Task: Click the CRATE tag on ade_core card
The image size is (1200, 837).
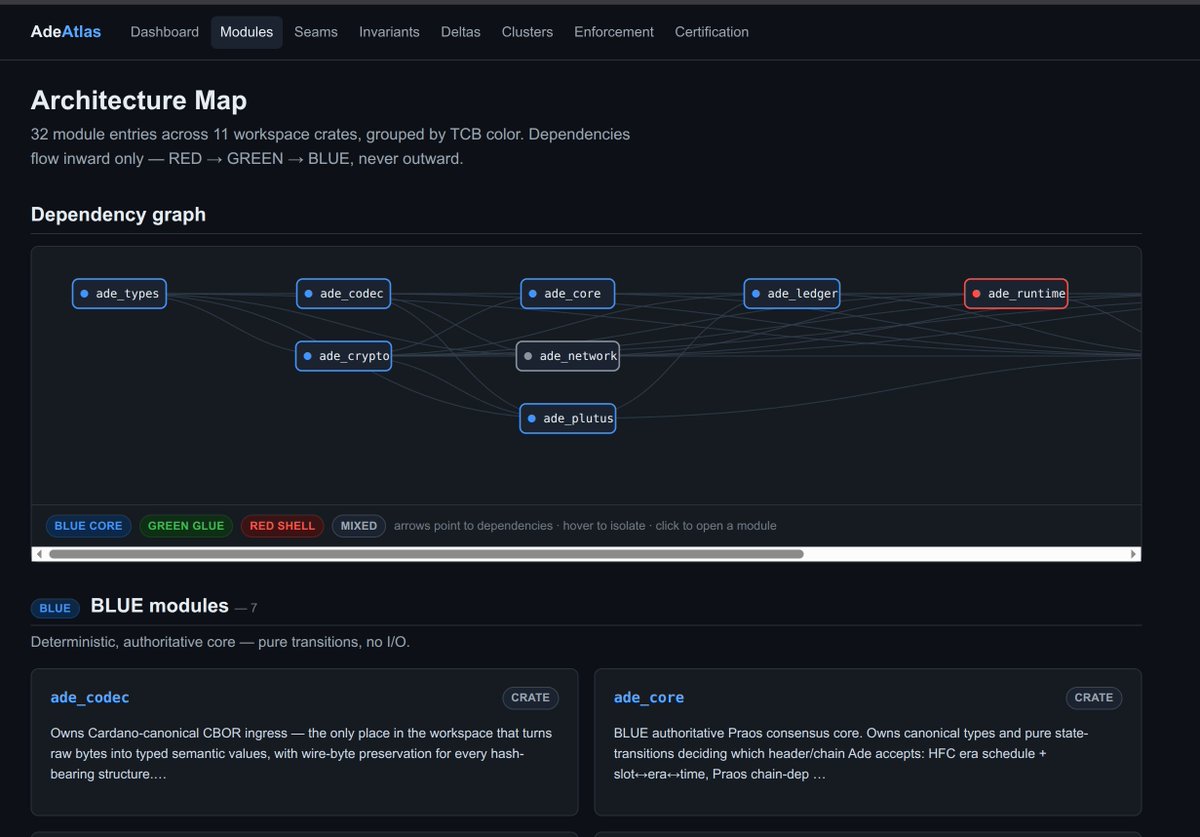Action: (x=1093, y=698)
